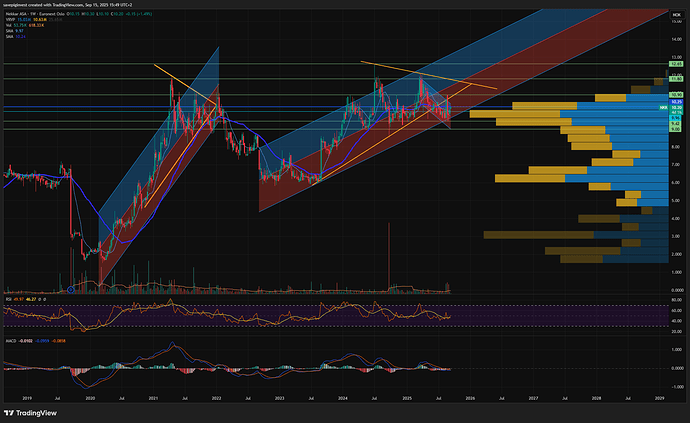Select the RSI pane legend label

(x=8, y=299)
